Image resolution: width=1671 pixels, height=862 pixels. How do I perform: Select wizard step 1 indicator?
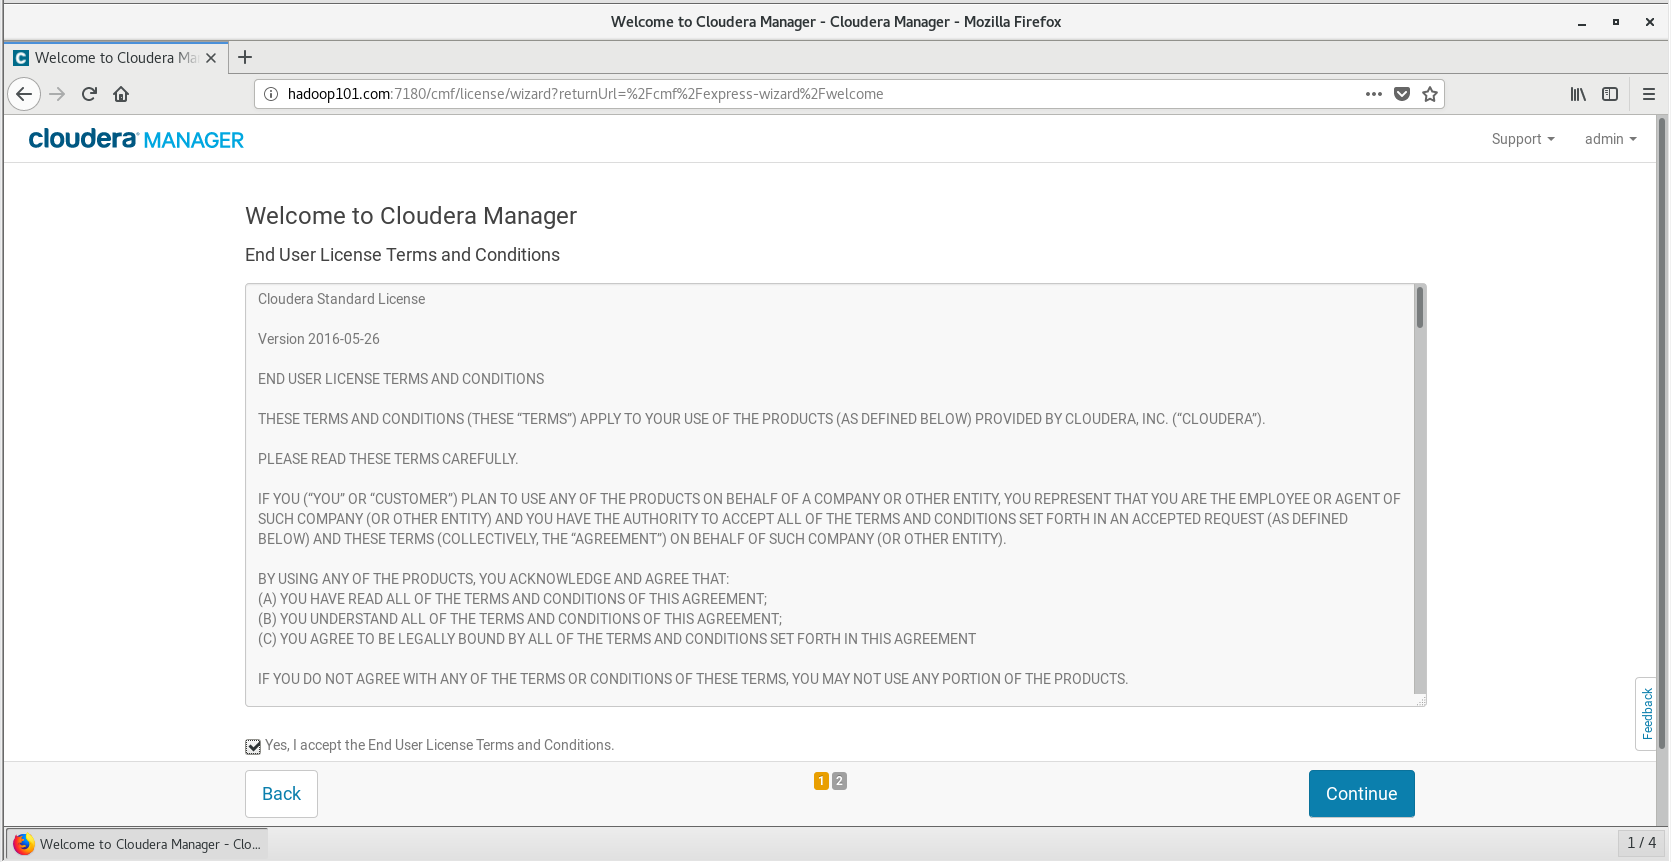821,781
